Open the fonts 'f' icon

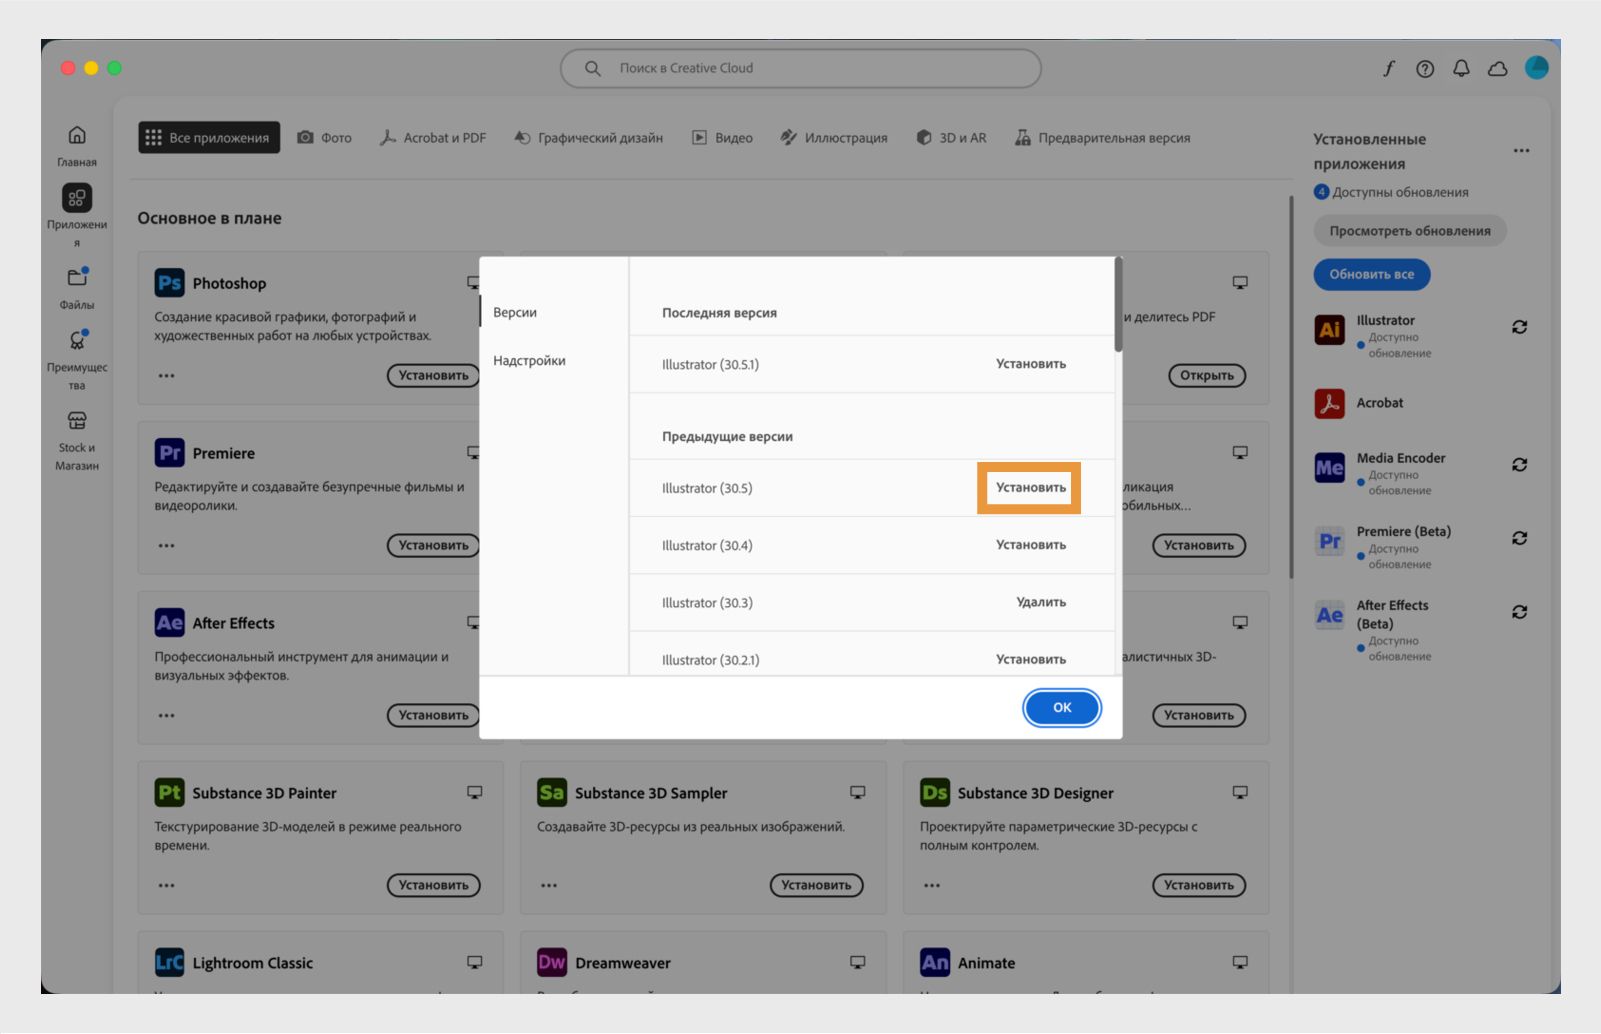point(1389,68)
